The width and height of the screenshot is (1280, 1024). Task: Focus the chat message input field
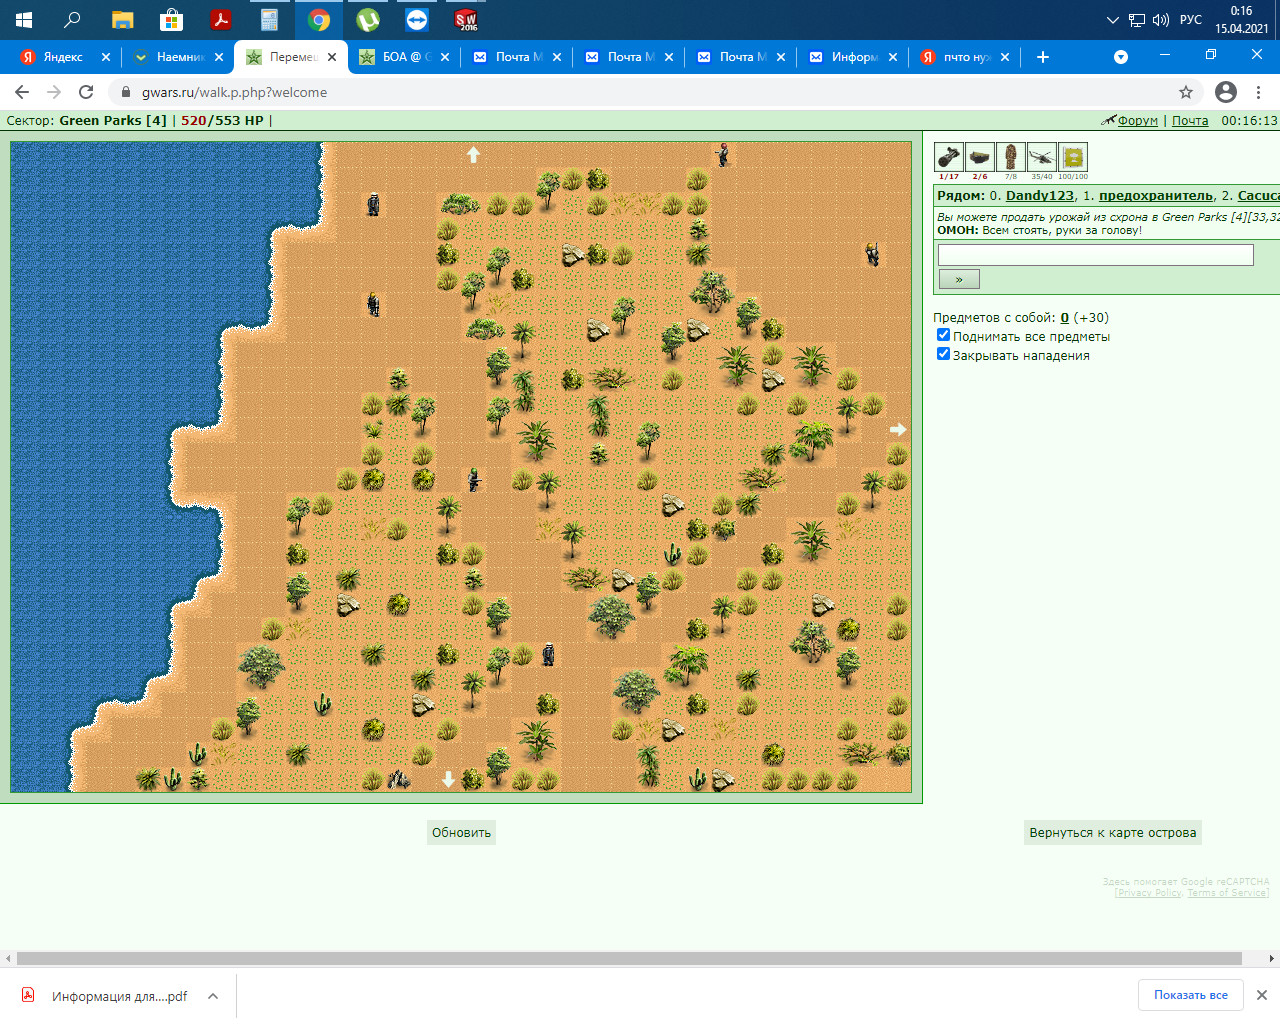pos(1095,255)
